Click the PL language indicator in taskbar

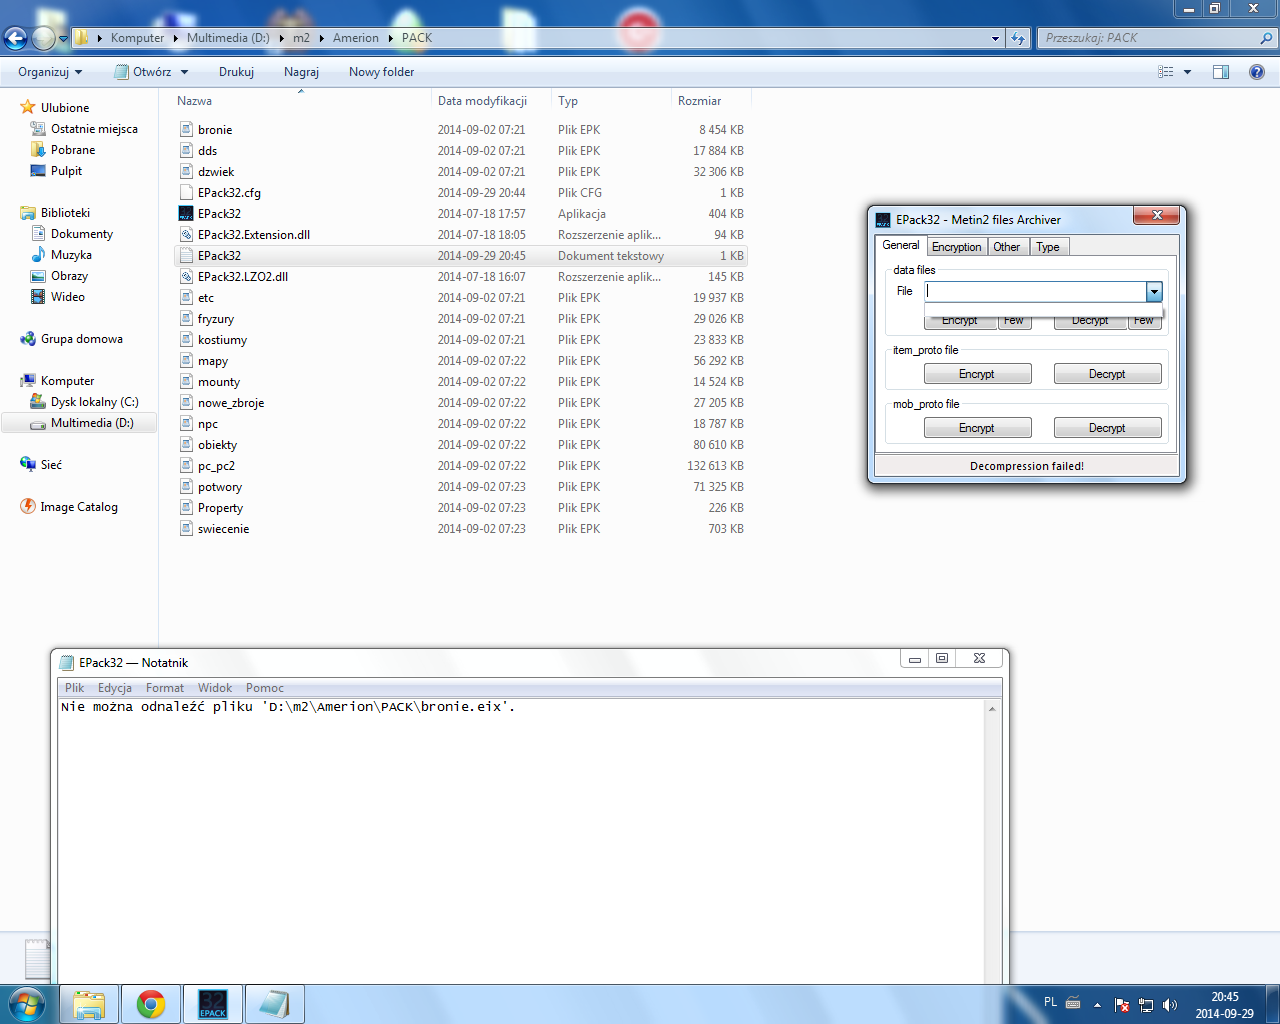click(x=1050, y=1001)
